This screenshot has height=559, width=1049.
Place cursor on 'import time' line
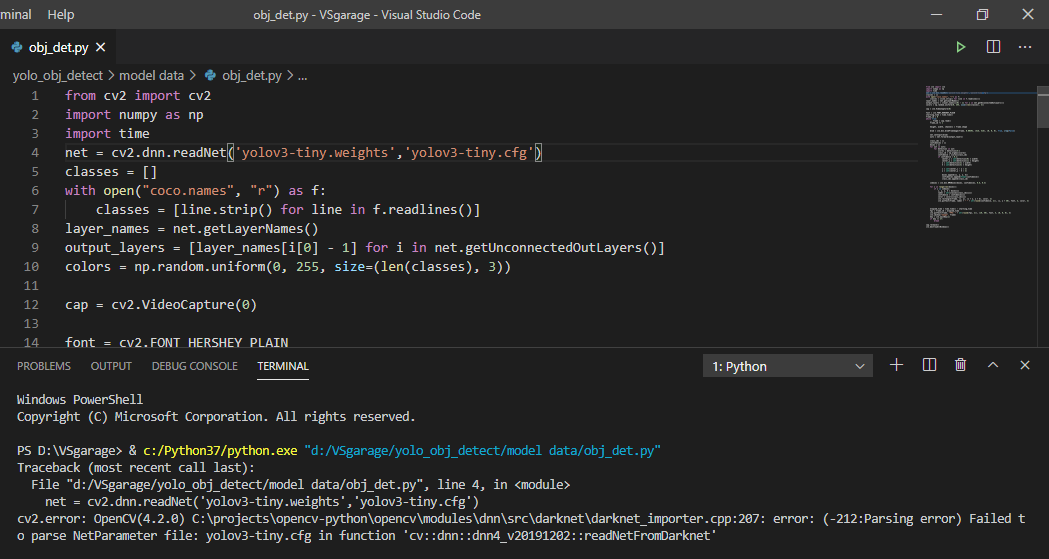pyautogui.click(x=107, y=134)
